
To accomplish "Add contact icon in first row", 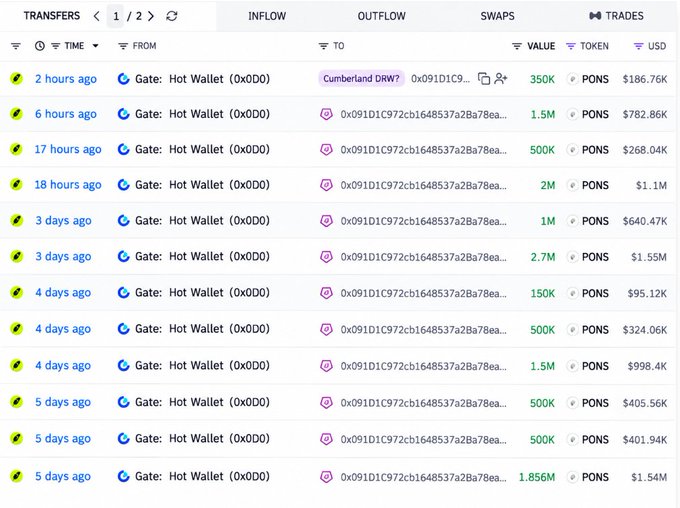I will click(501, 79).
